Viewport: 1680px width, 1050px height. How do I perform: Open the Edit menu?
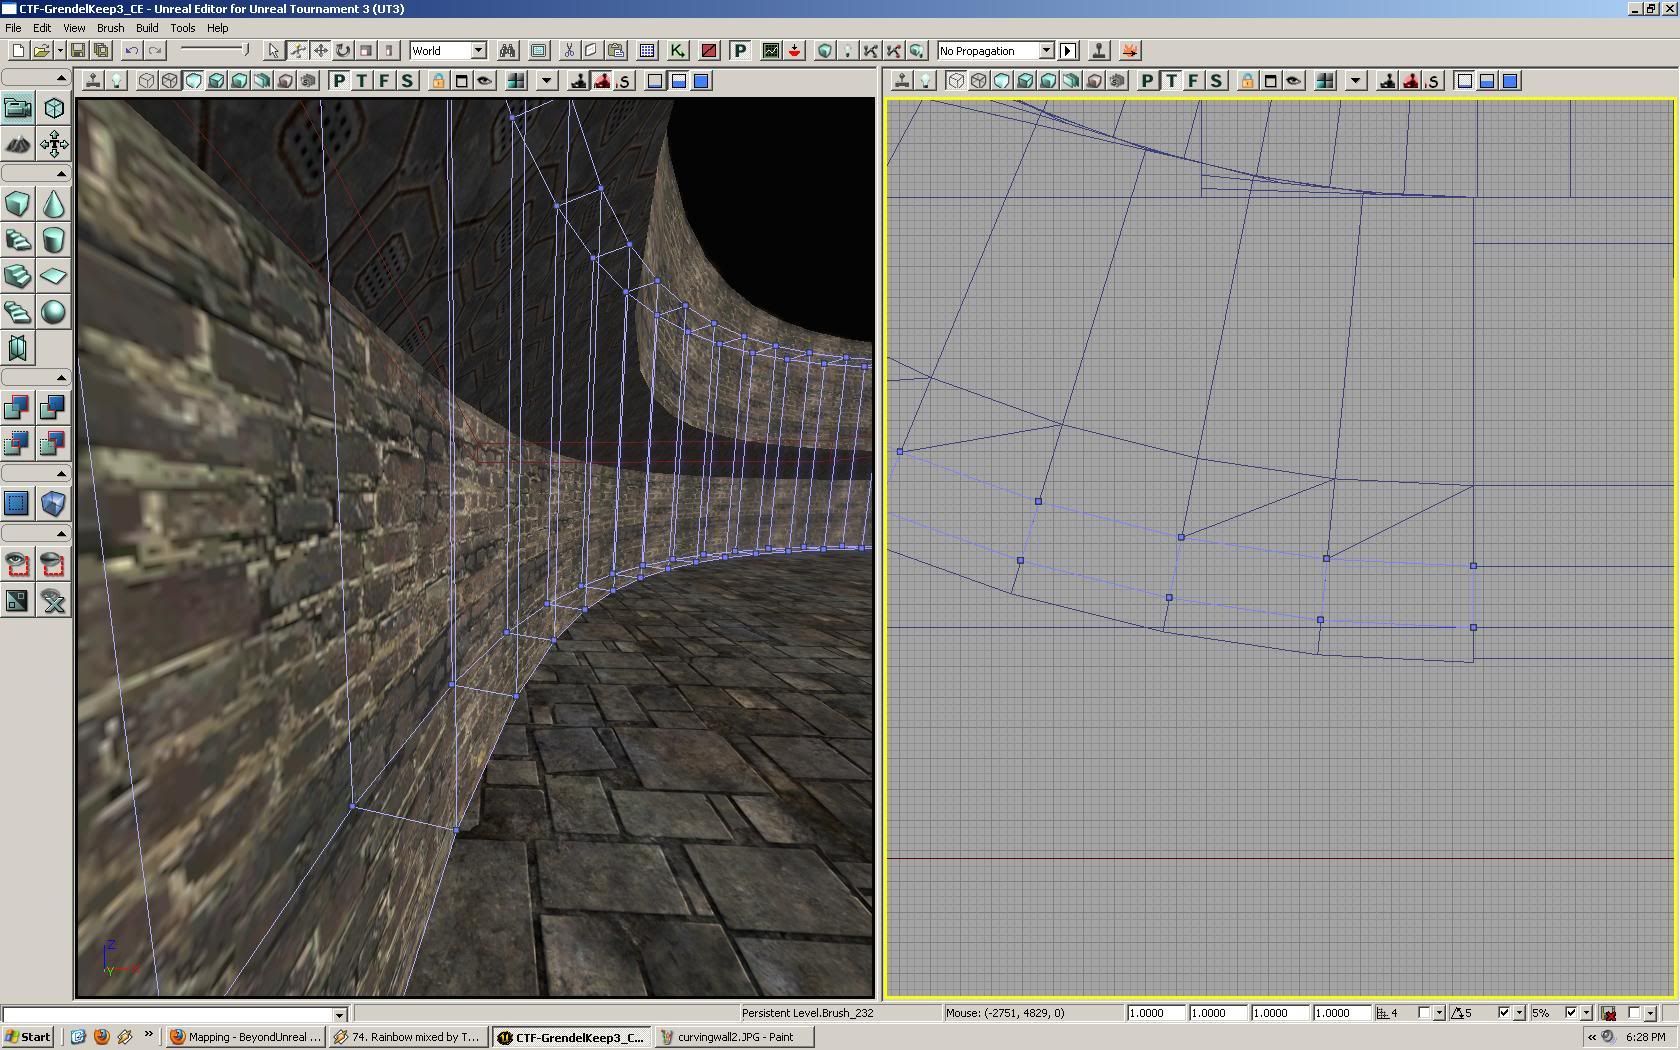(x=42, y=28)
